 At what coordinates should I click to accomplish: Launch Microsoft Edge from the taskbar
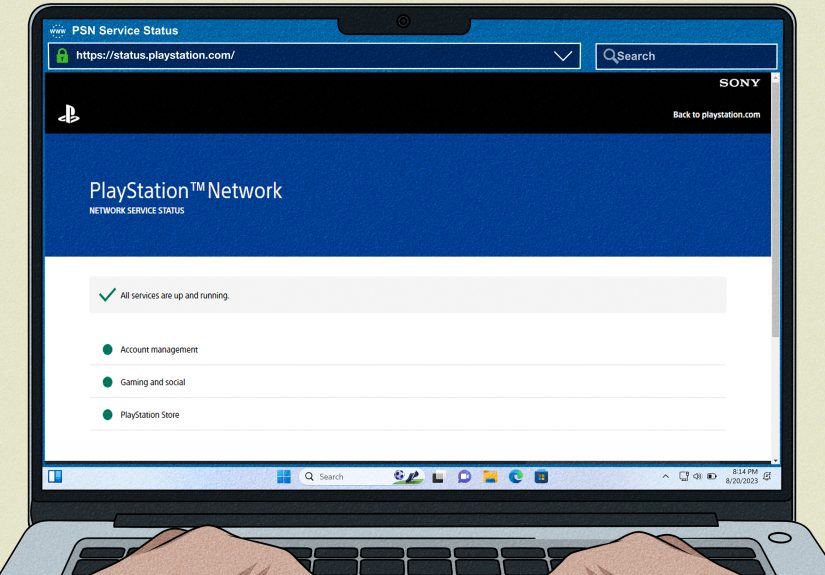tap(516, 477)
